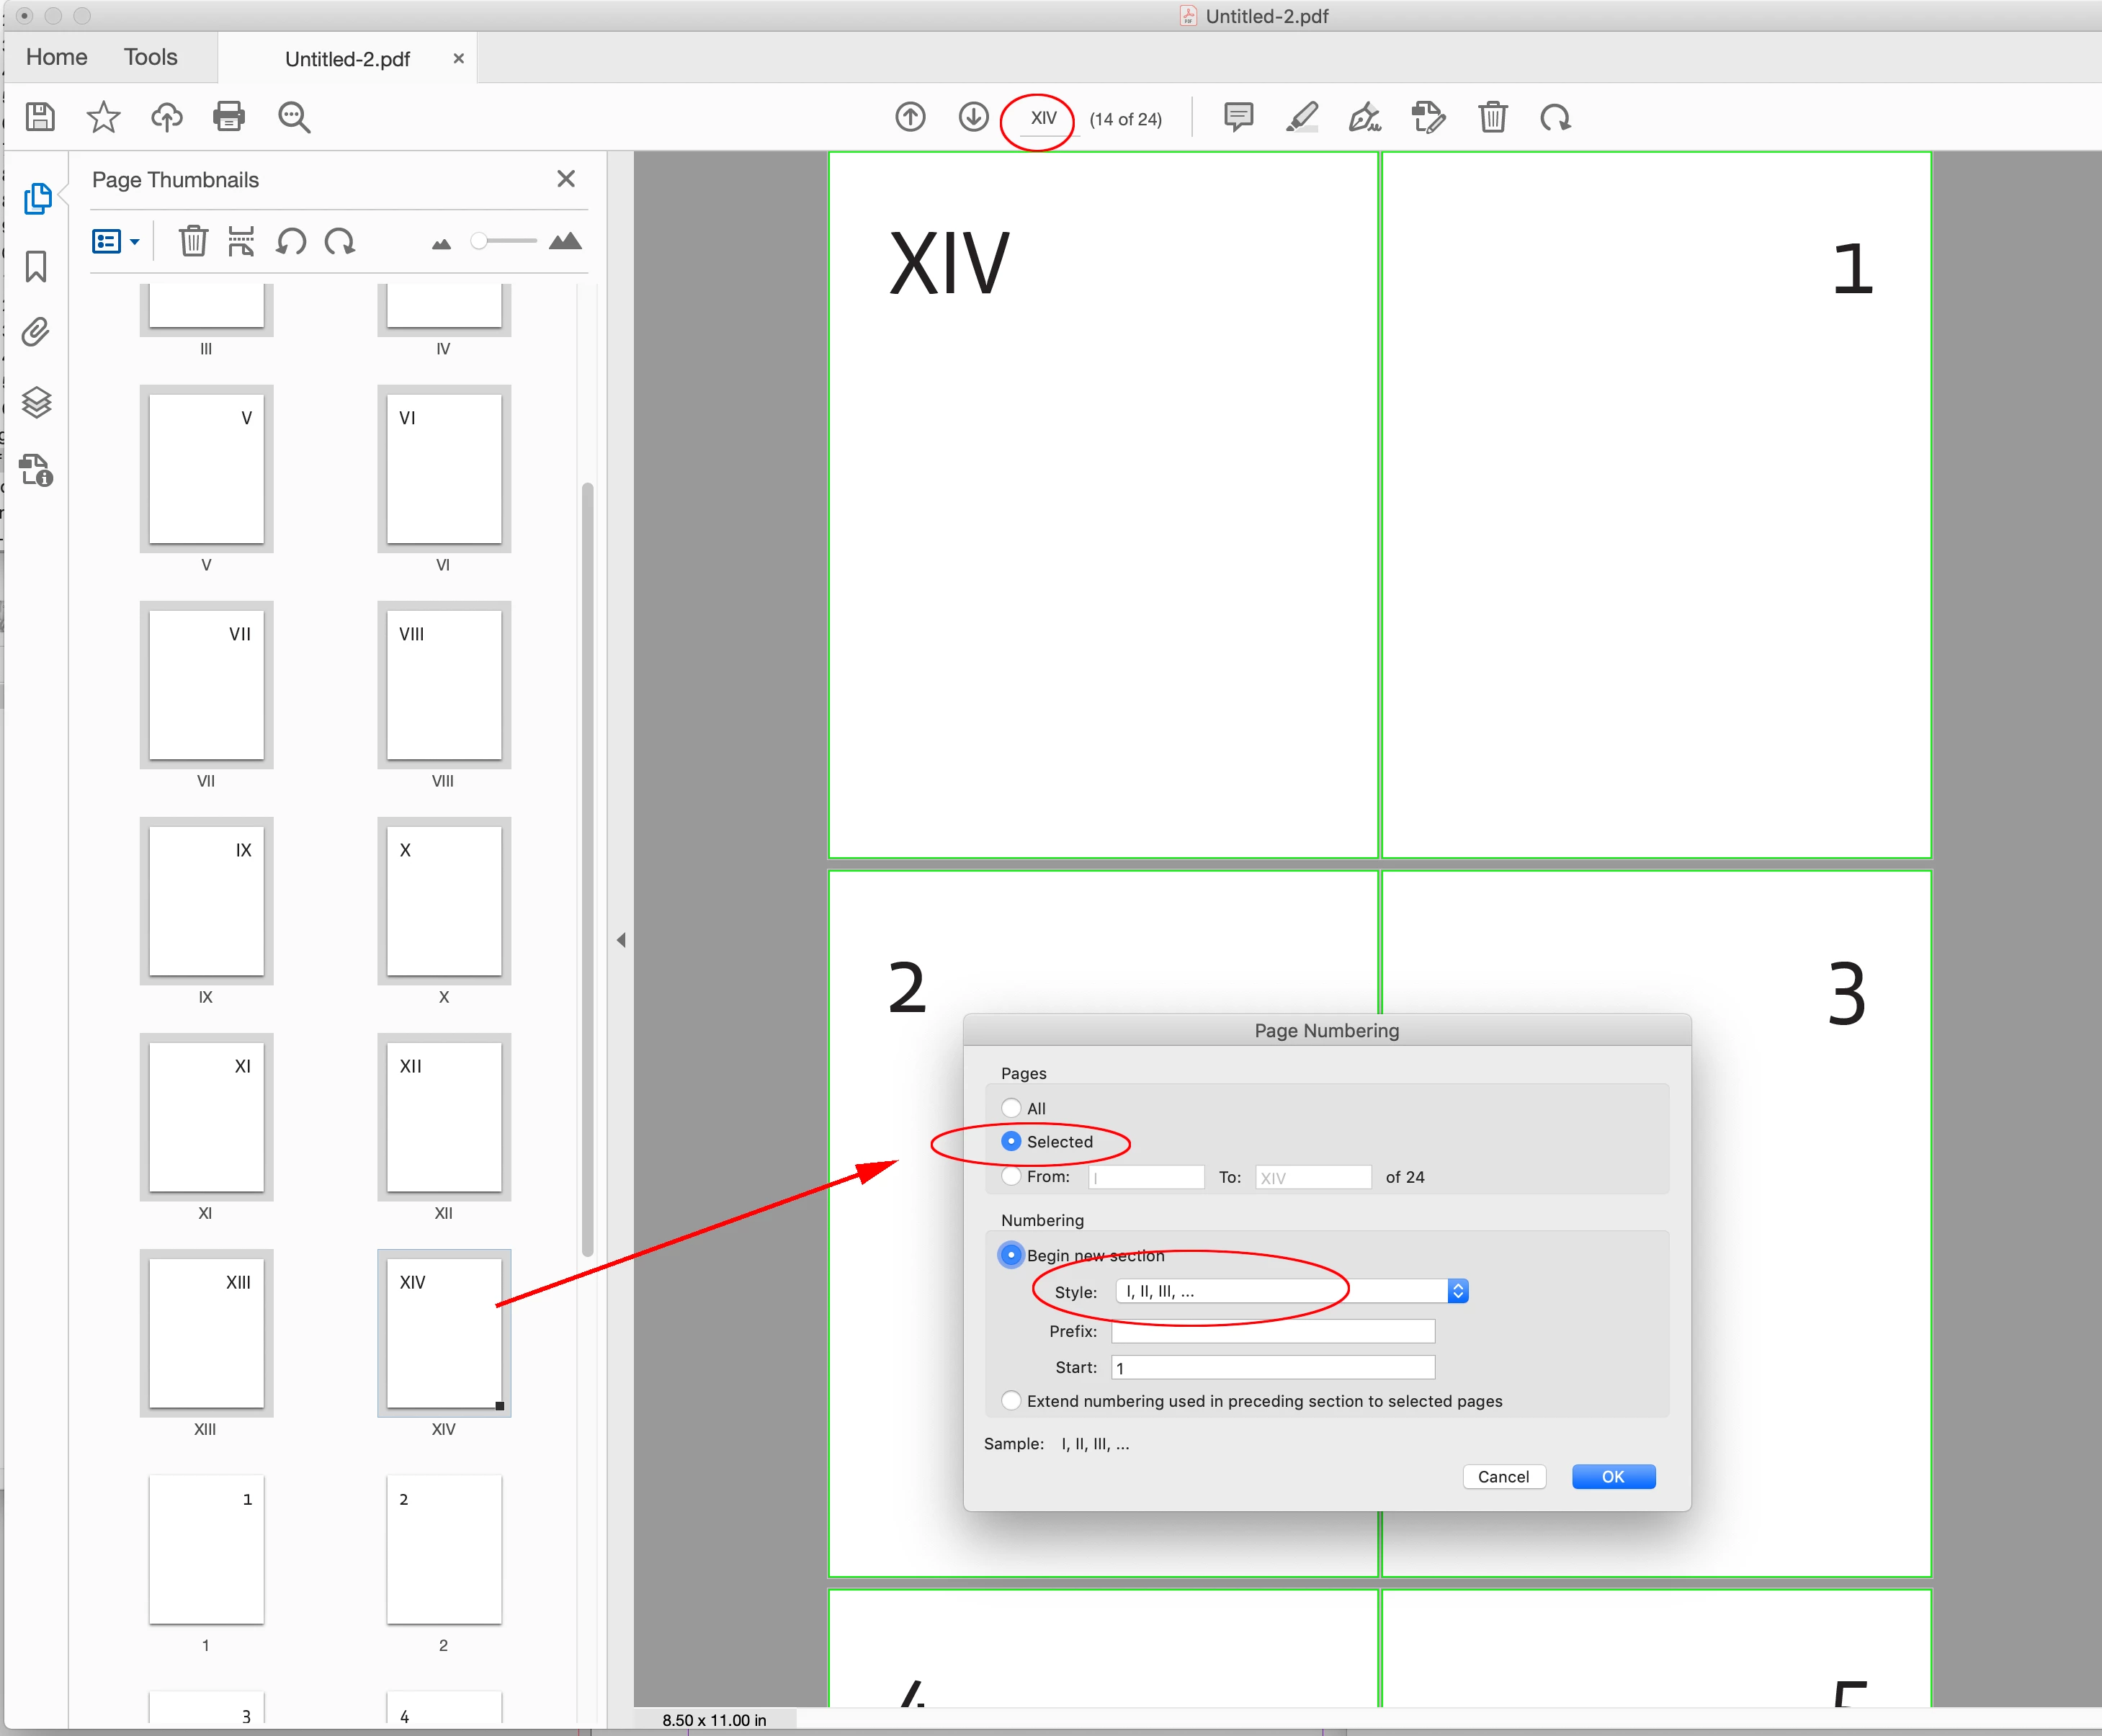Screen dimensions: 2102x1736
Task: Click the bookmark star icon
Action: coord(103,117)
